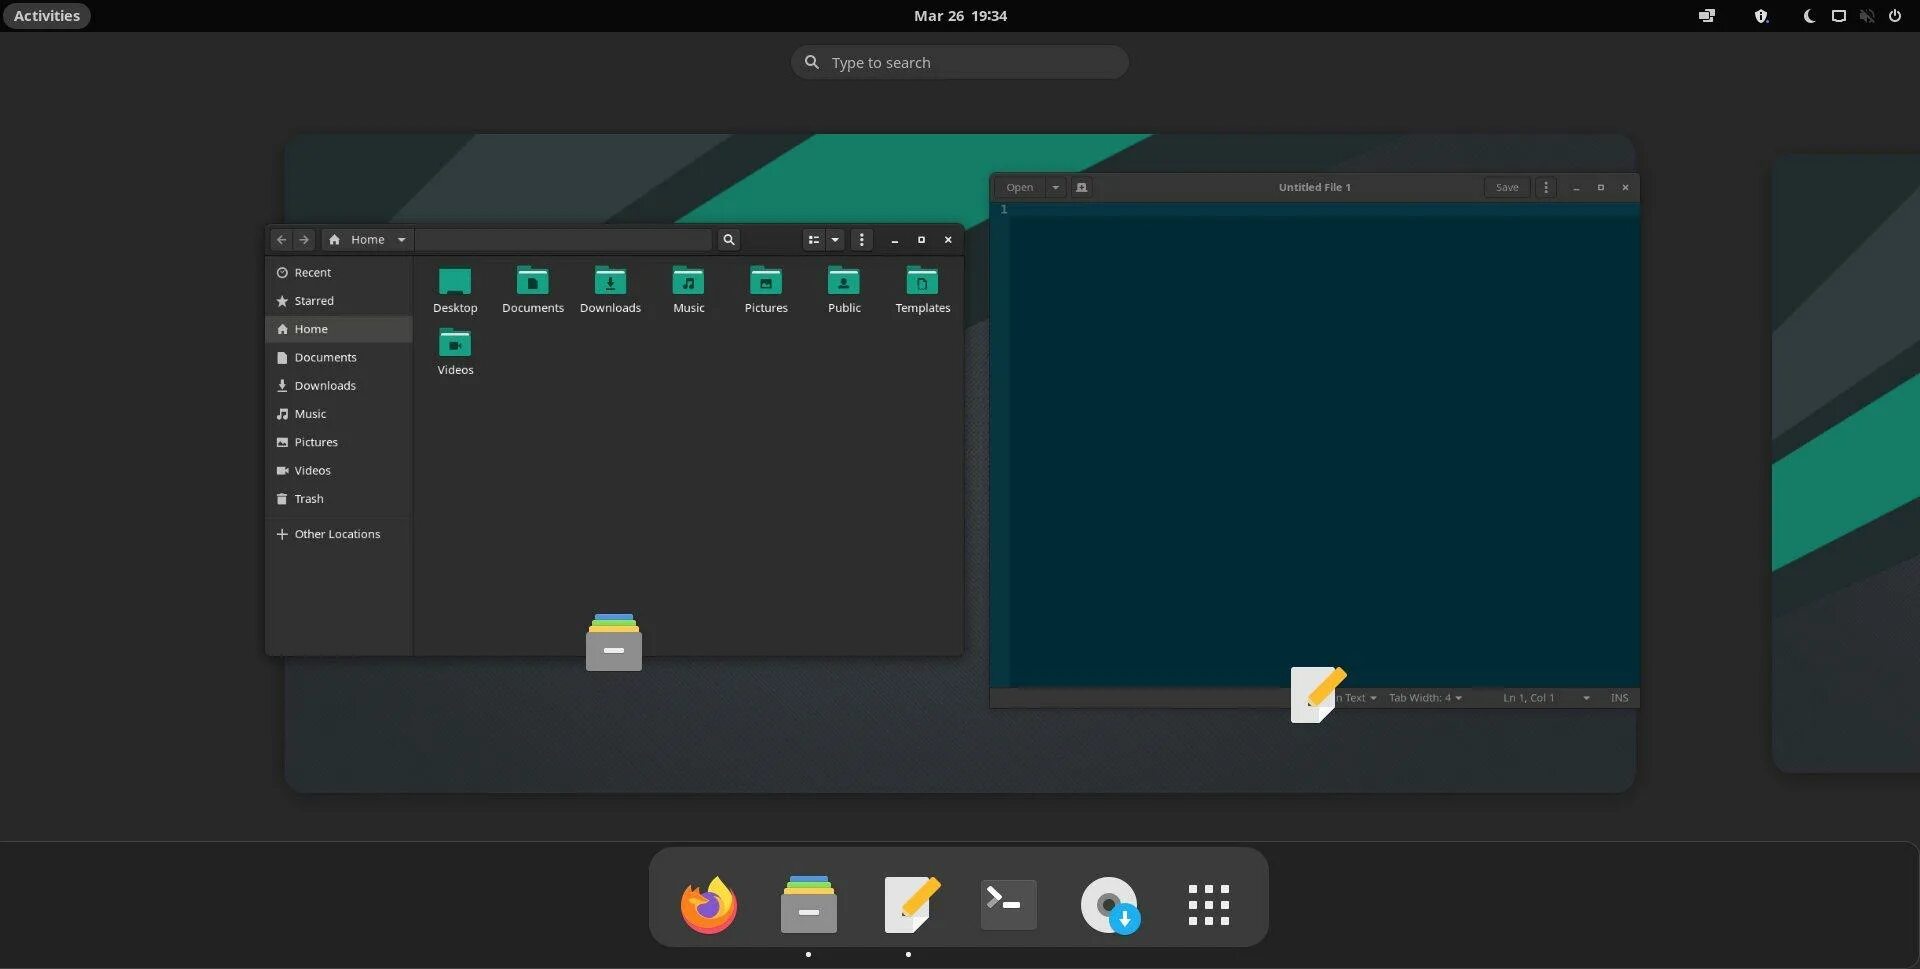Maximize the Text Editor window
1920x969 pixels.
(x=1600, y=187)
